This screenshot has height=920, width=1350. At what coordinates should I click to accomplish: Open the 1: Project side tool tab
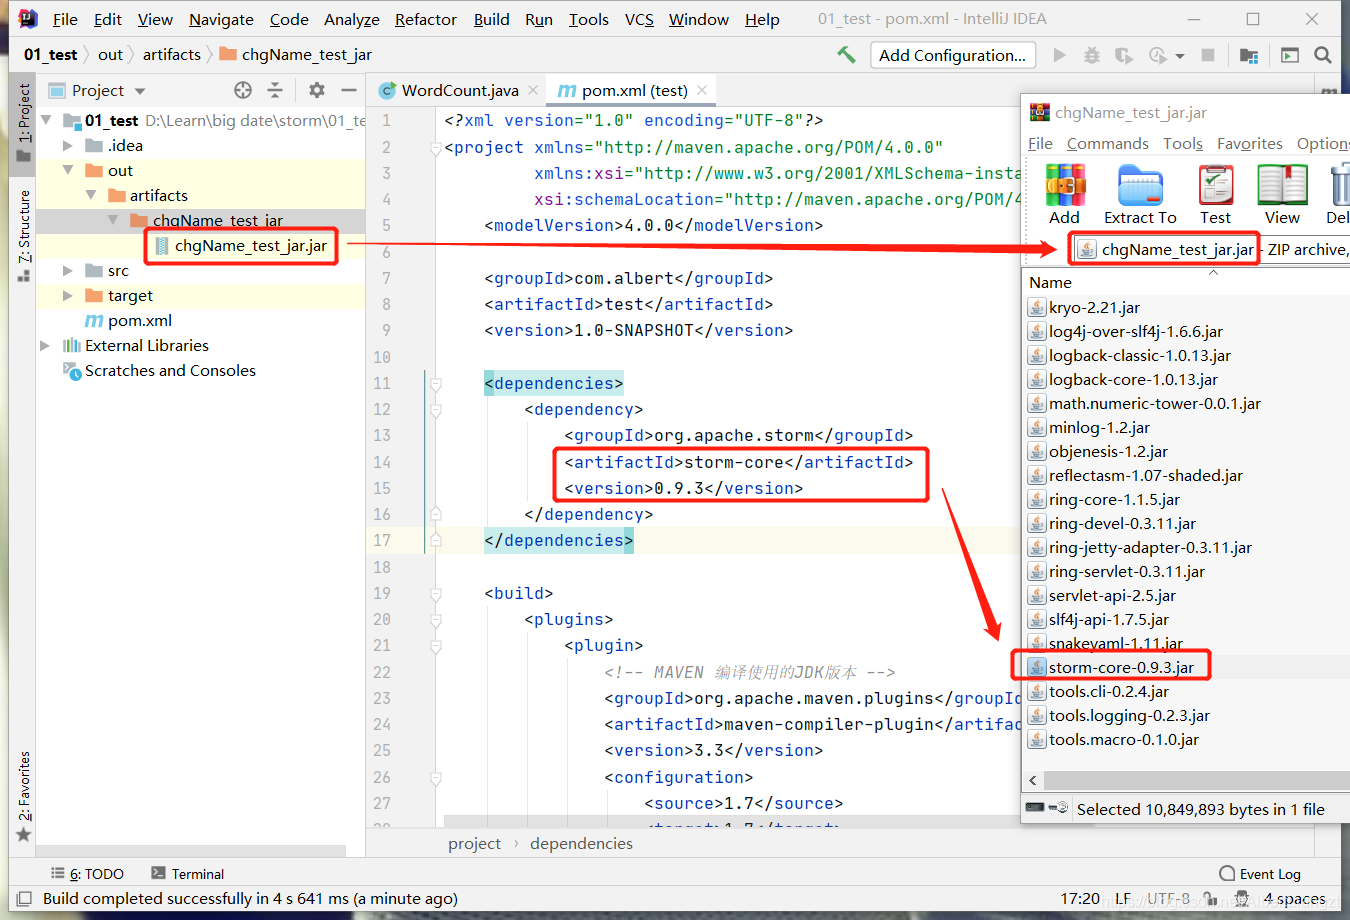pos(23,122)
